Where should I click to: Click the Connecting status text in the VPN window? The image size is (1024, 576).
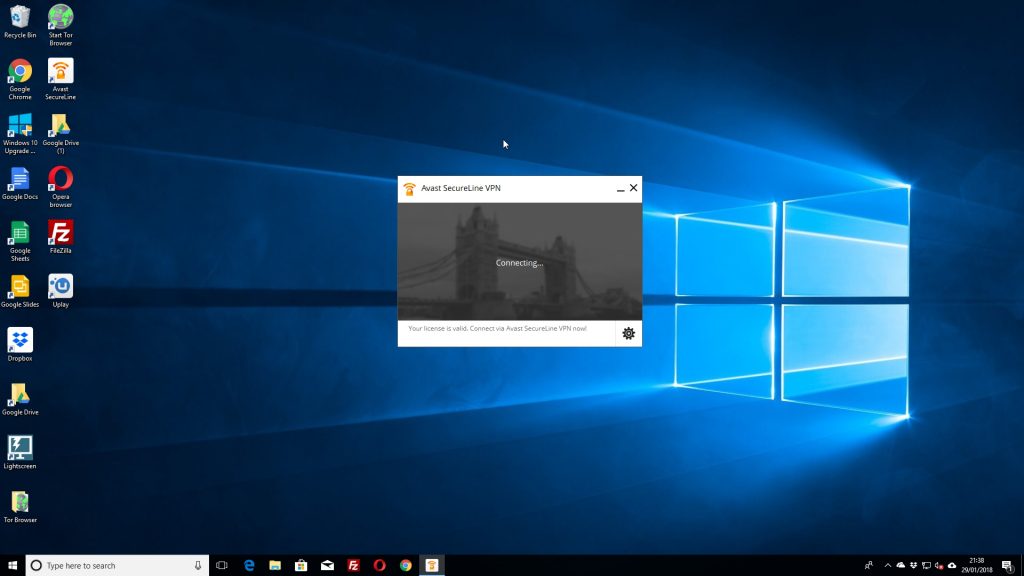[x=519, y=263]
